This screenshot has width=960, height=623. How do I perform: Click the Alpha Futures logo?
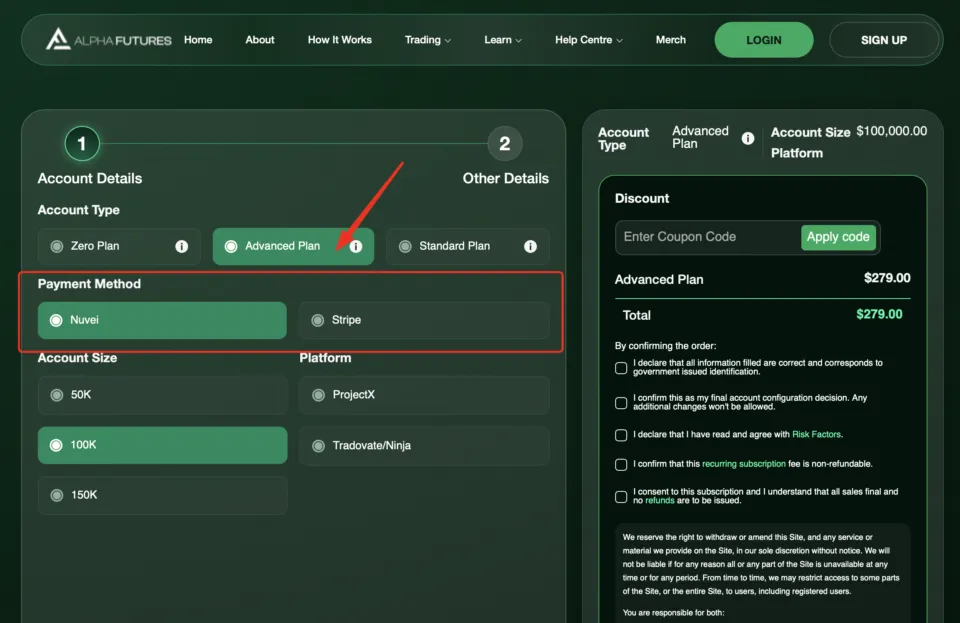click(x=107, y=40)
